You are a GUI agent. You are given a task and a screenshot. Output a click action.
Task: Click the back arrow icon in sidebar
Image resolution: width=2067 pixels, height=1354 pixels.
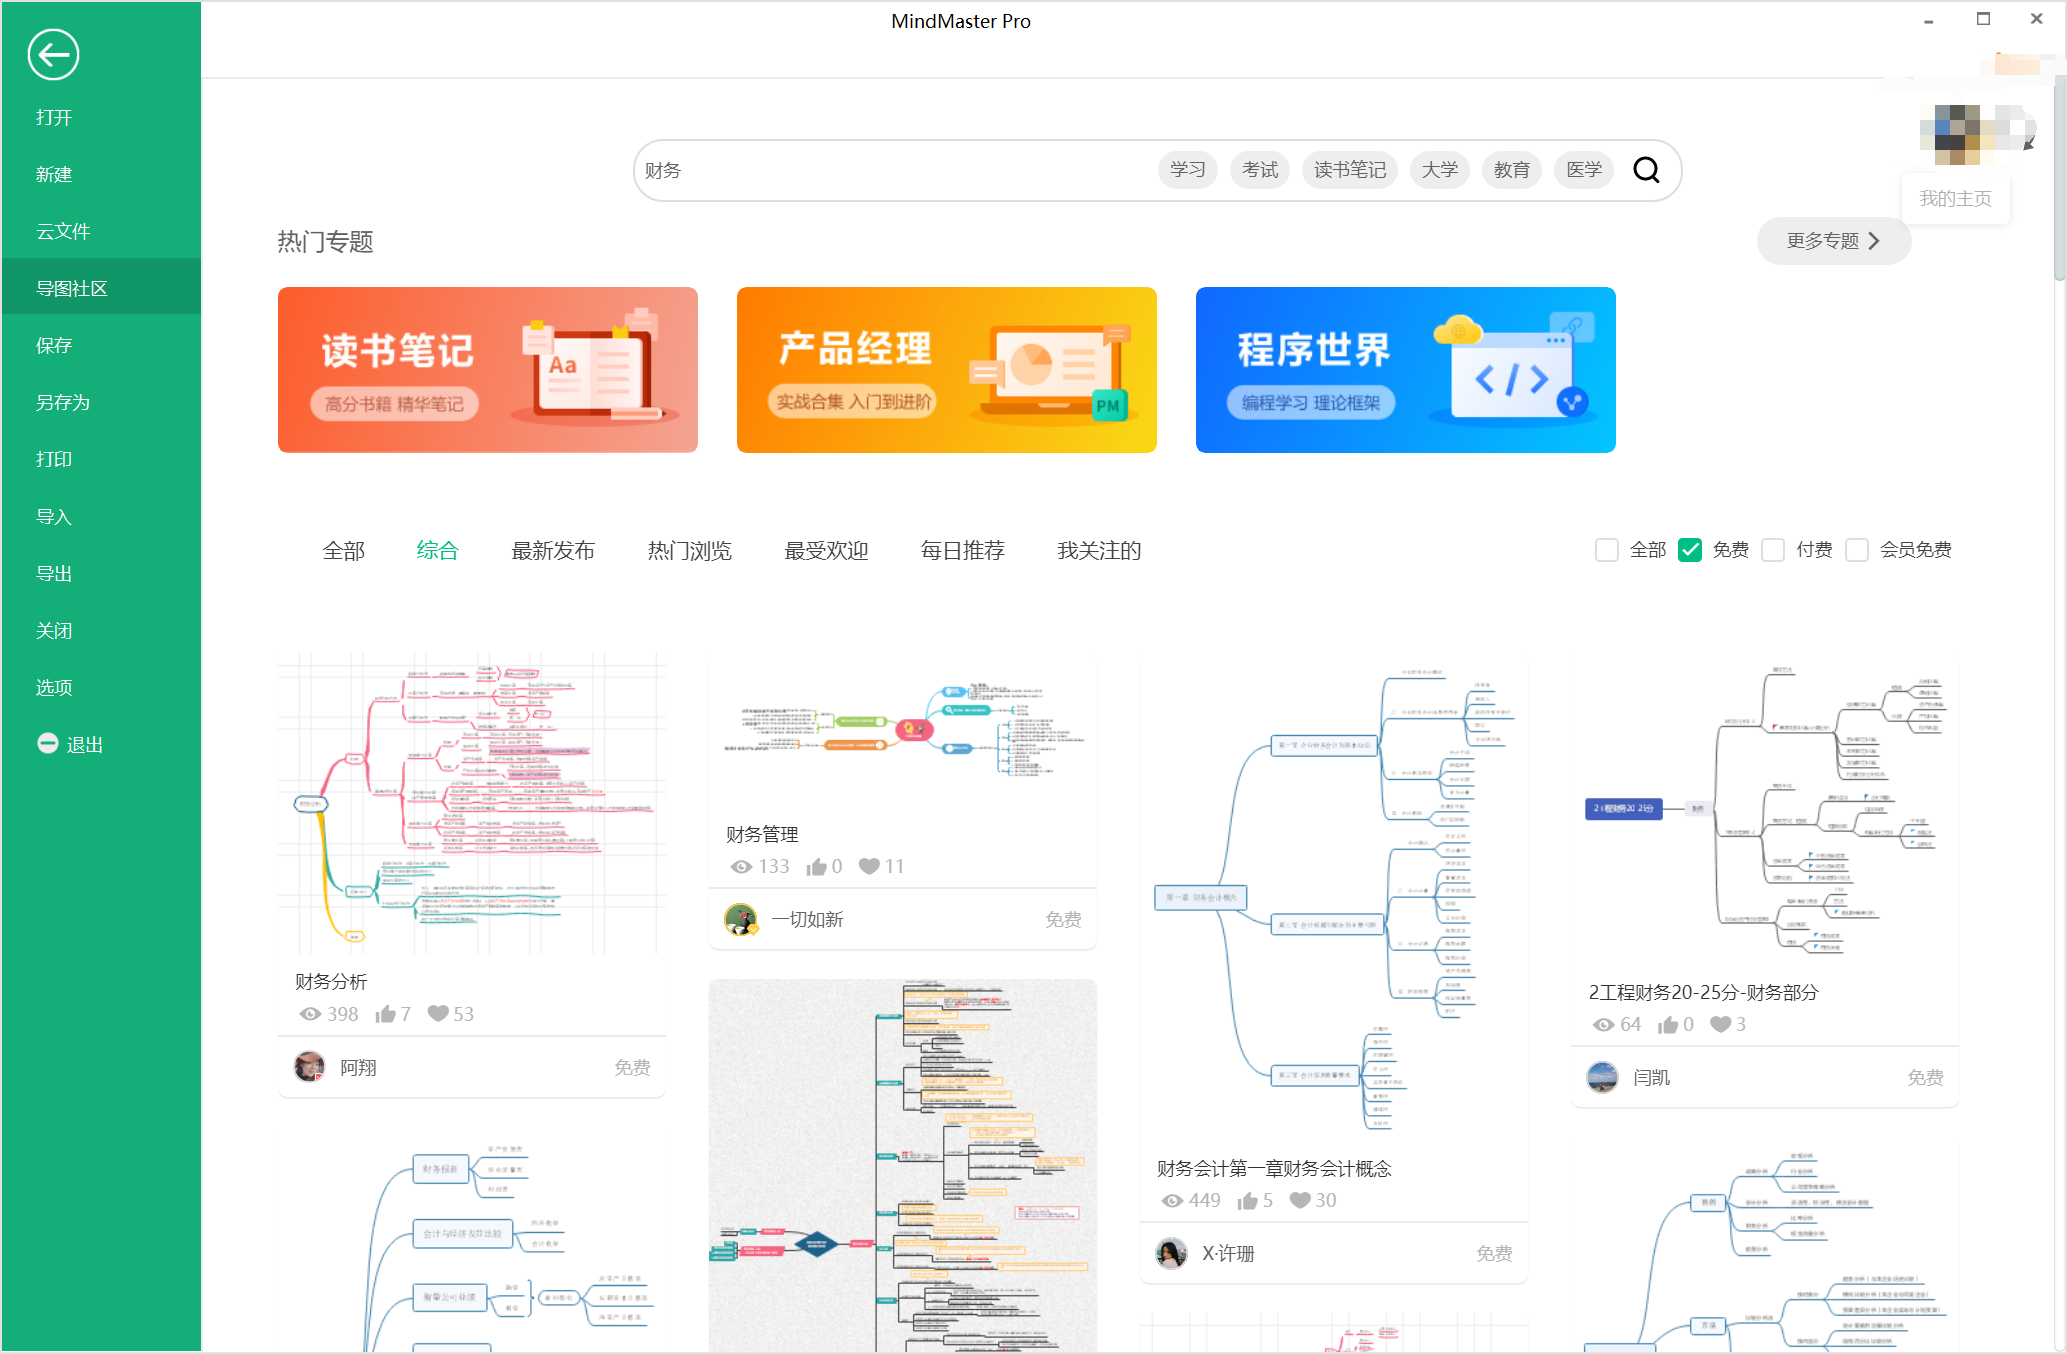click(53, 54)
